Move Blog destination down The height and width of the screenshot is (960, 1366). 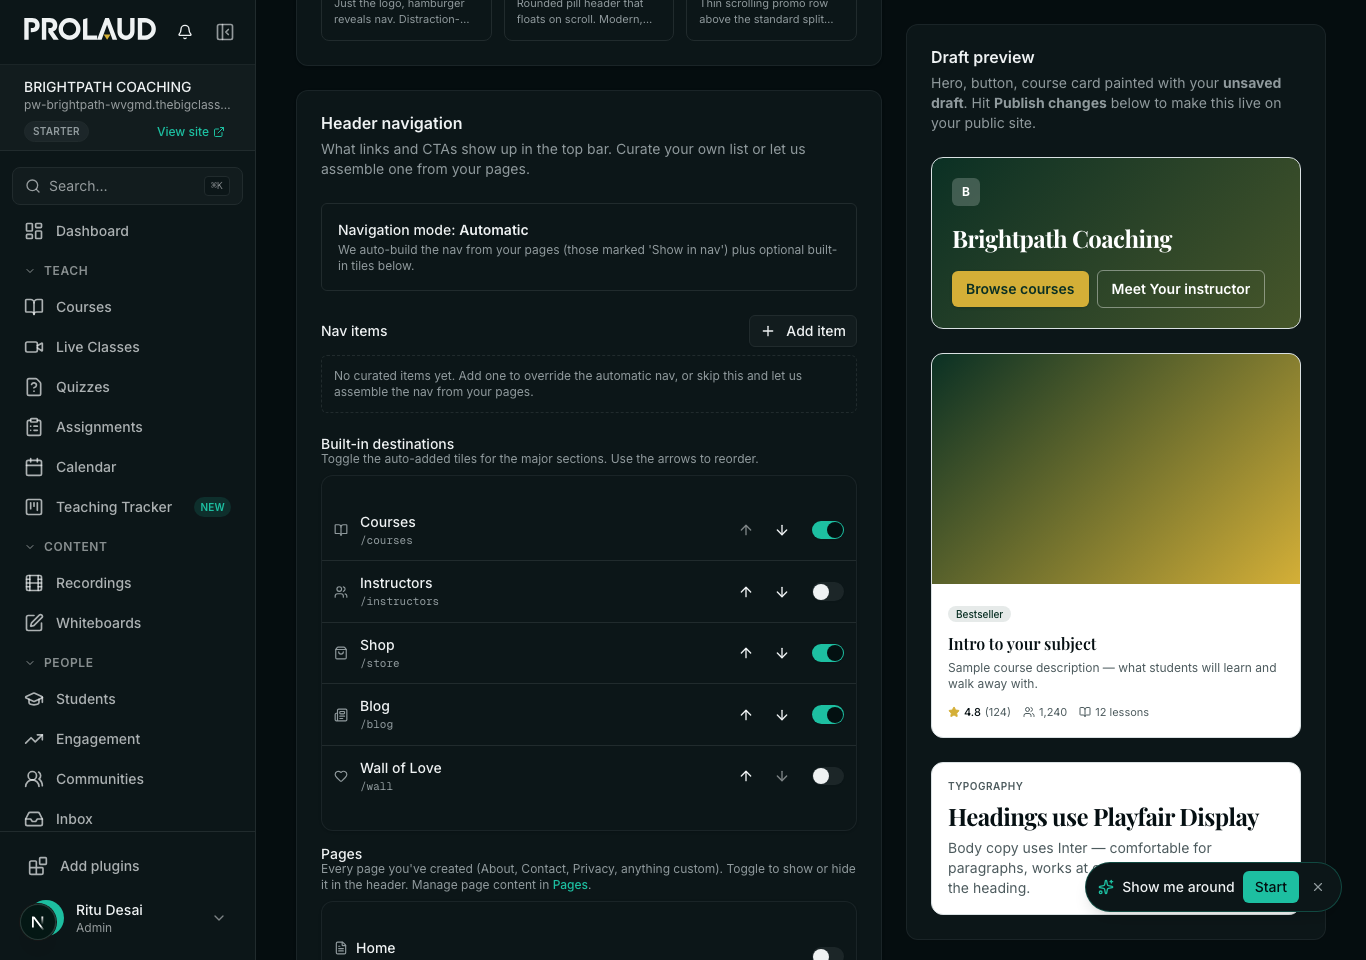tap(782, 715)
